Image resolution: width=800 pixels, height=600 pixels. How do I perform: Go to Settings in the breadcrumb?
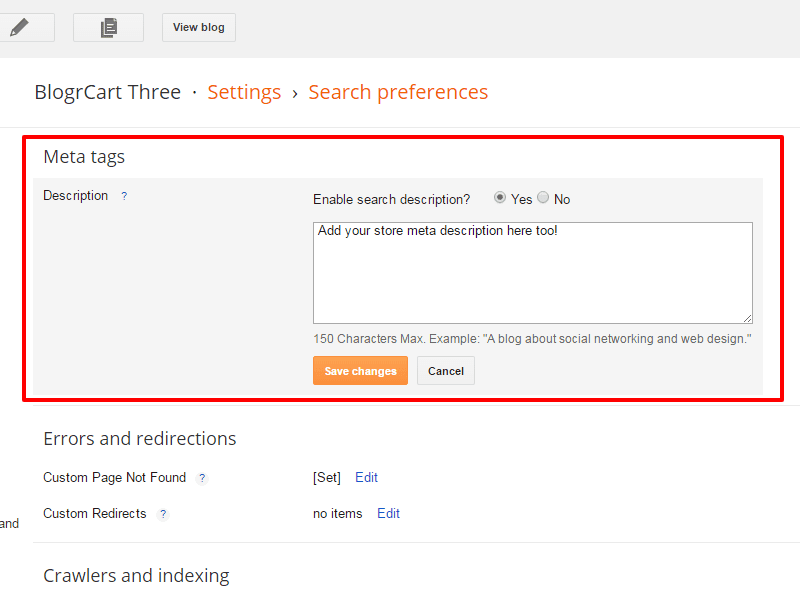click(x=244, y=92)
